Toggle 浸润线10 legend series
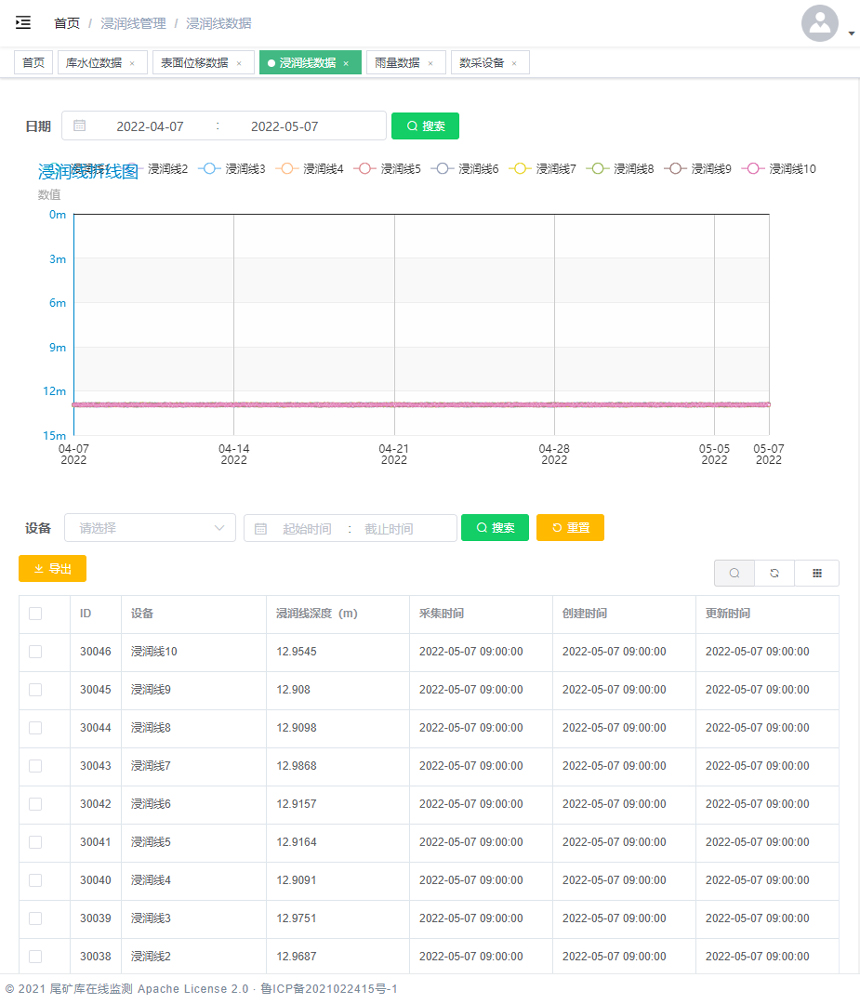 coord(779,169)
